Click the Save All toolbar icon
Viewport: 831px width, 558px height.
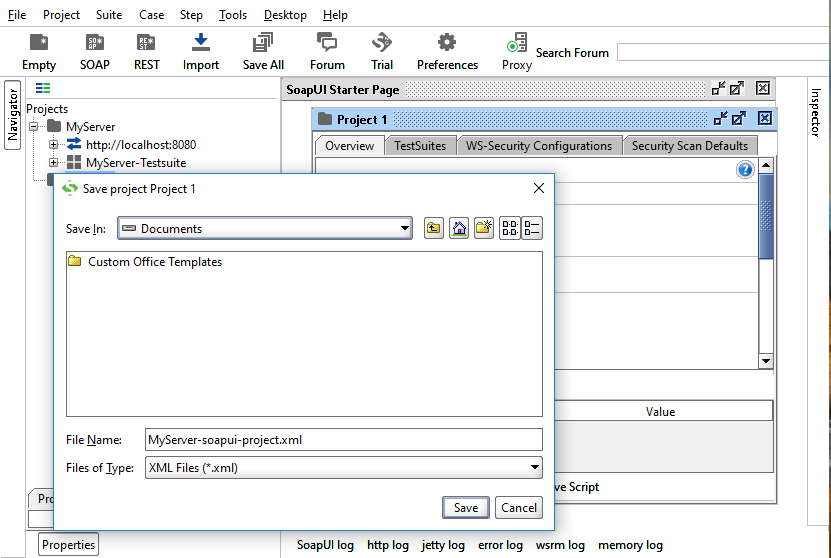coord(263,51)
